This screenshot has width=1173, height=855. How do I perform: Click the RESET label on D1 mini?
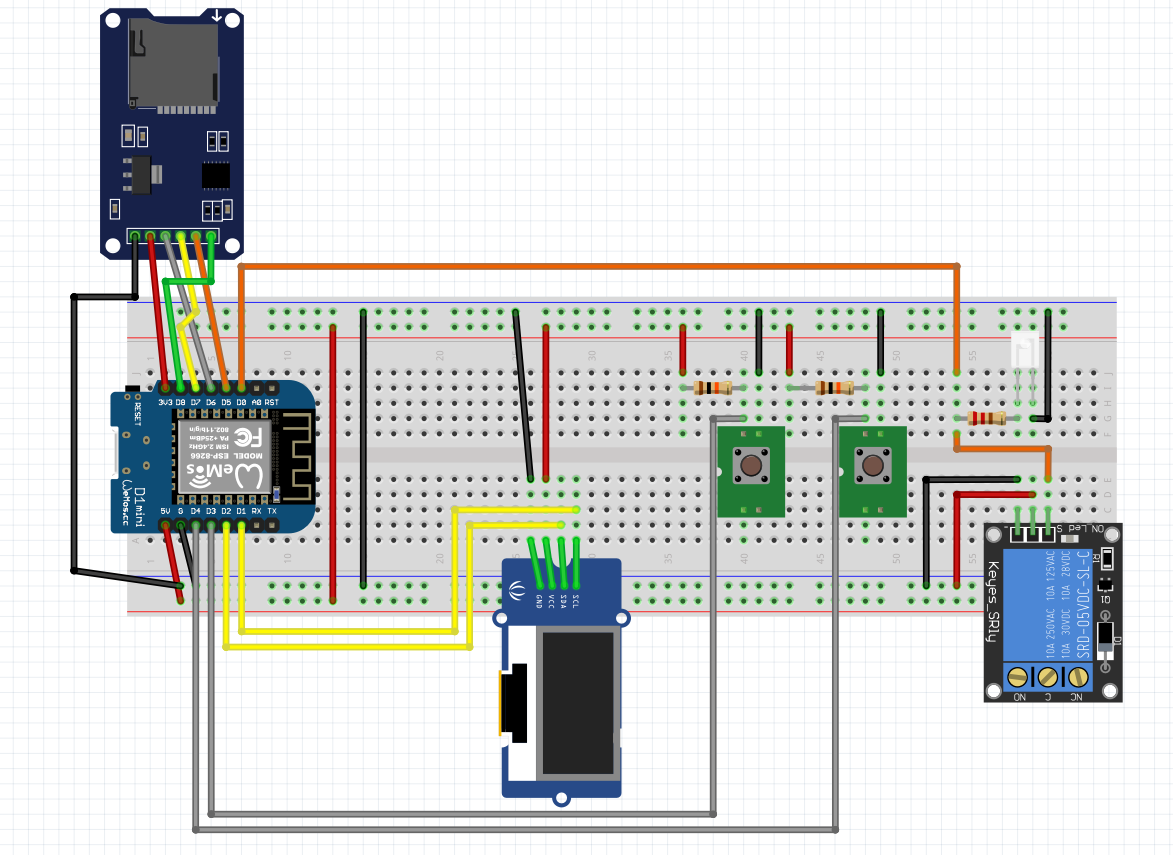138,414
